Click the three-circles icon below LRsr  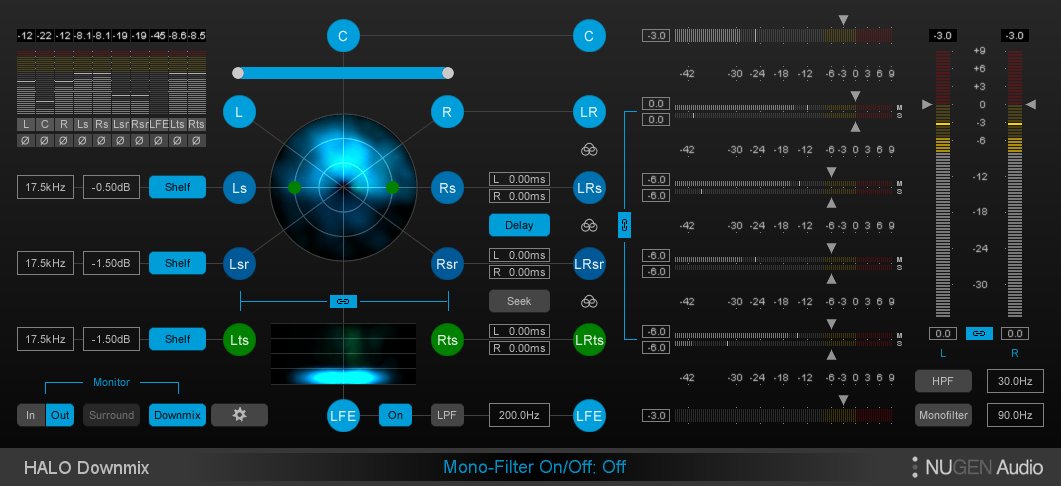tap(589, 301)
